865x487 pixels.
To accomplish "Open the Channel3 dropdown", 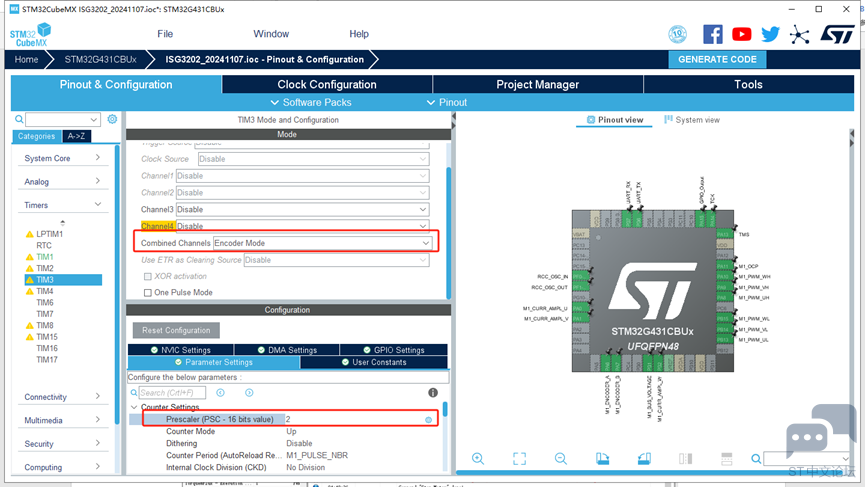I will (302, 210).
